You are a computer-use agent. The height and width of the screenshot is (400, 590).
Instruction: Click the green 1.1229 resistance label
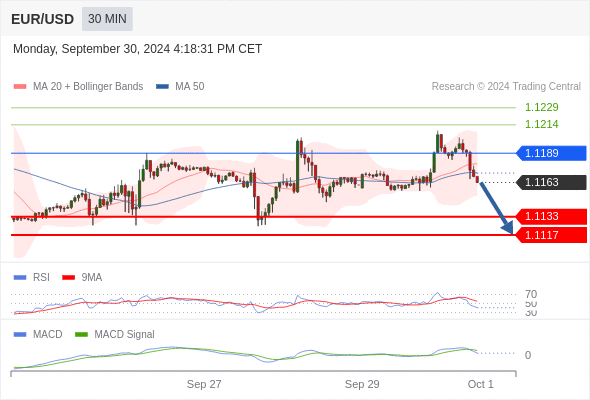tap(542, 107)
